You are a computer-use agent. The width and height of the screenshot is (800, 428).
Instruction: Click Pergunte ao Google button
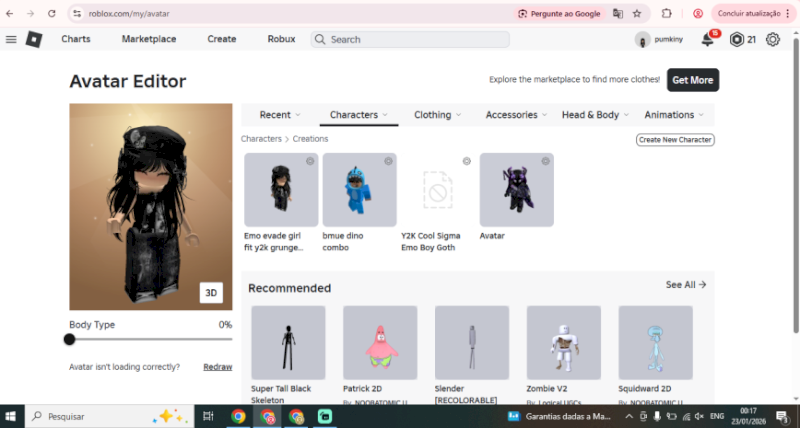pyautogui.click(x=560, y=14)
